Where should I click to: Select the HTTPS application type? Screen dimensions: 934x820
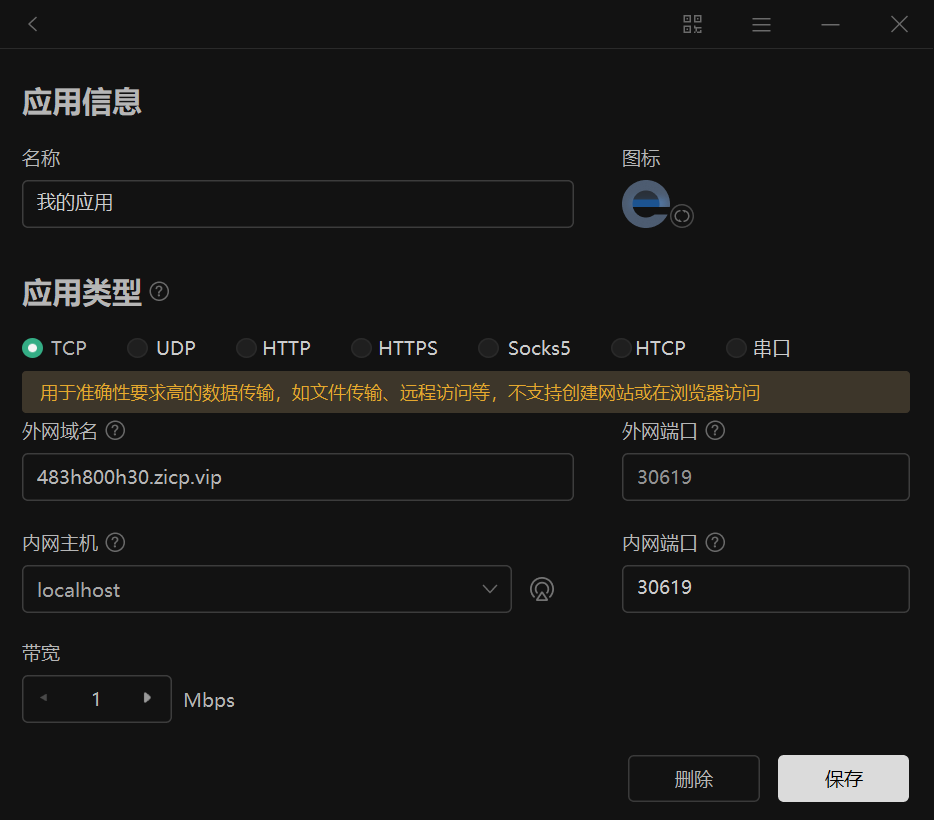click(x=361, y=348)
